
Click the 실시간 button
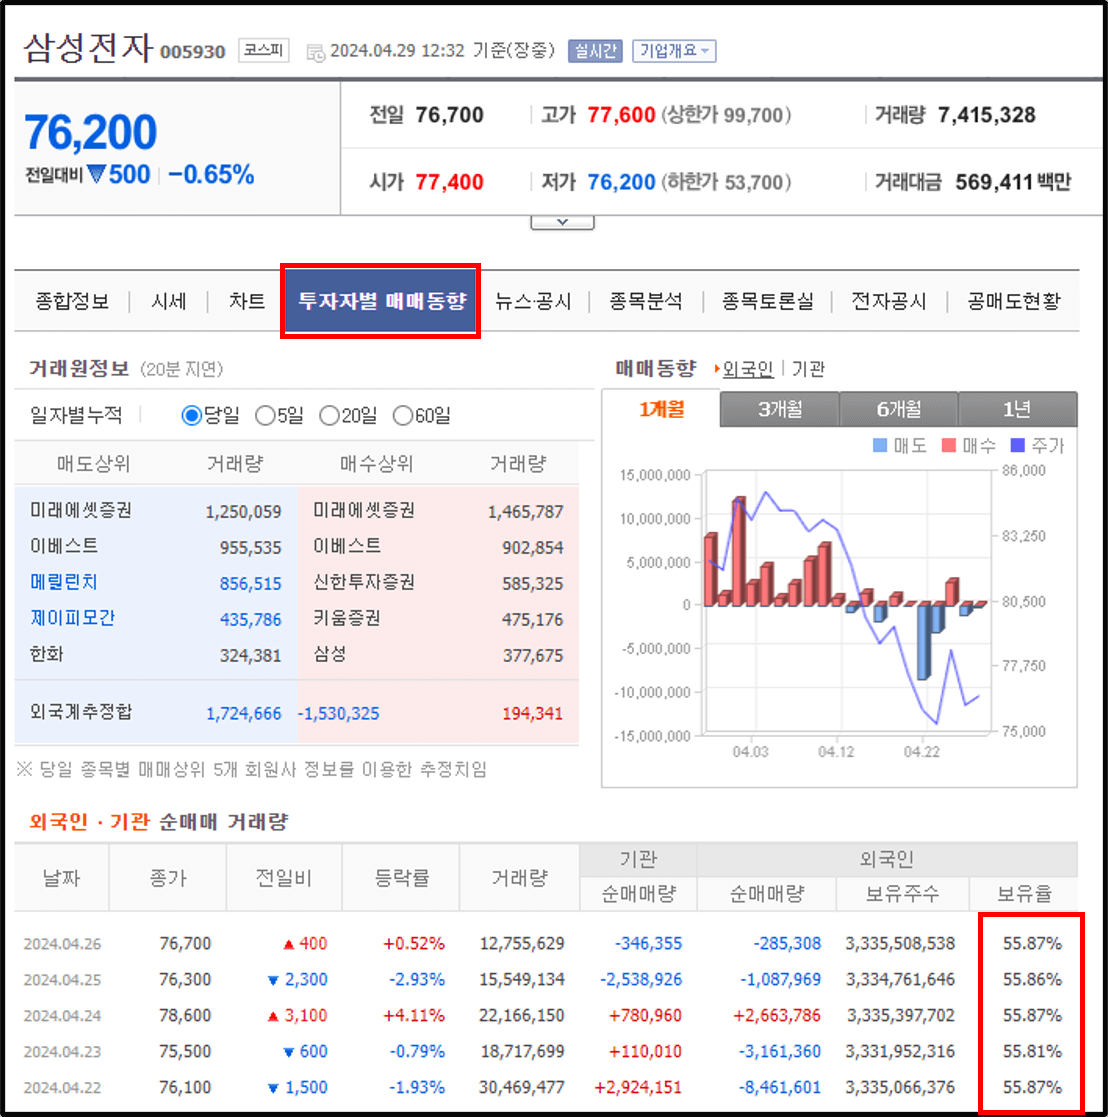point(594,51)
